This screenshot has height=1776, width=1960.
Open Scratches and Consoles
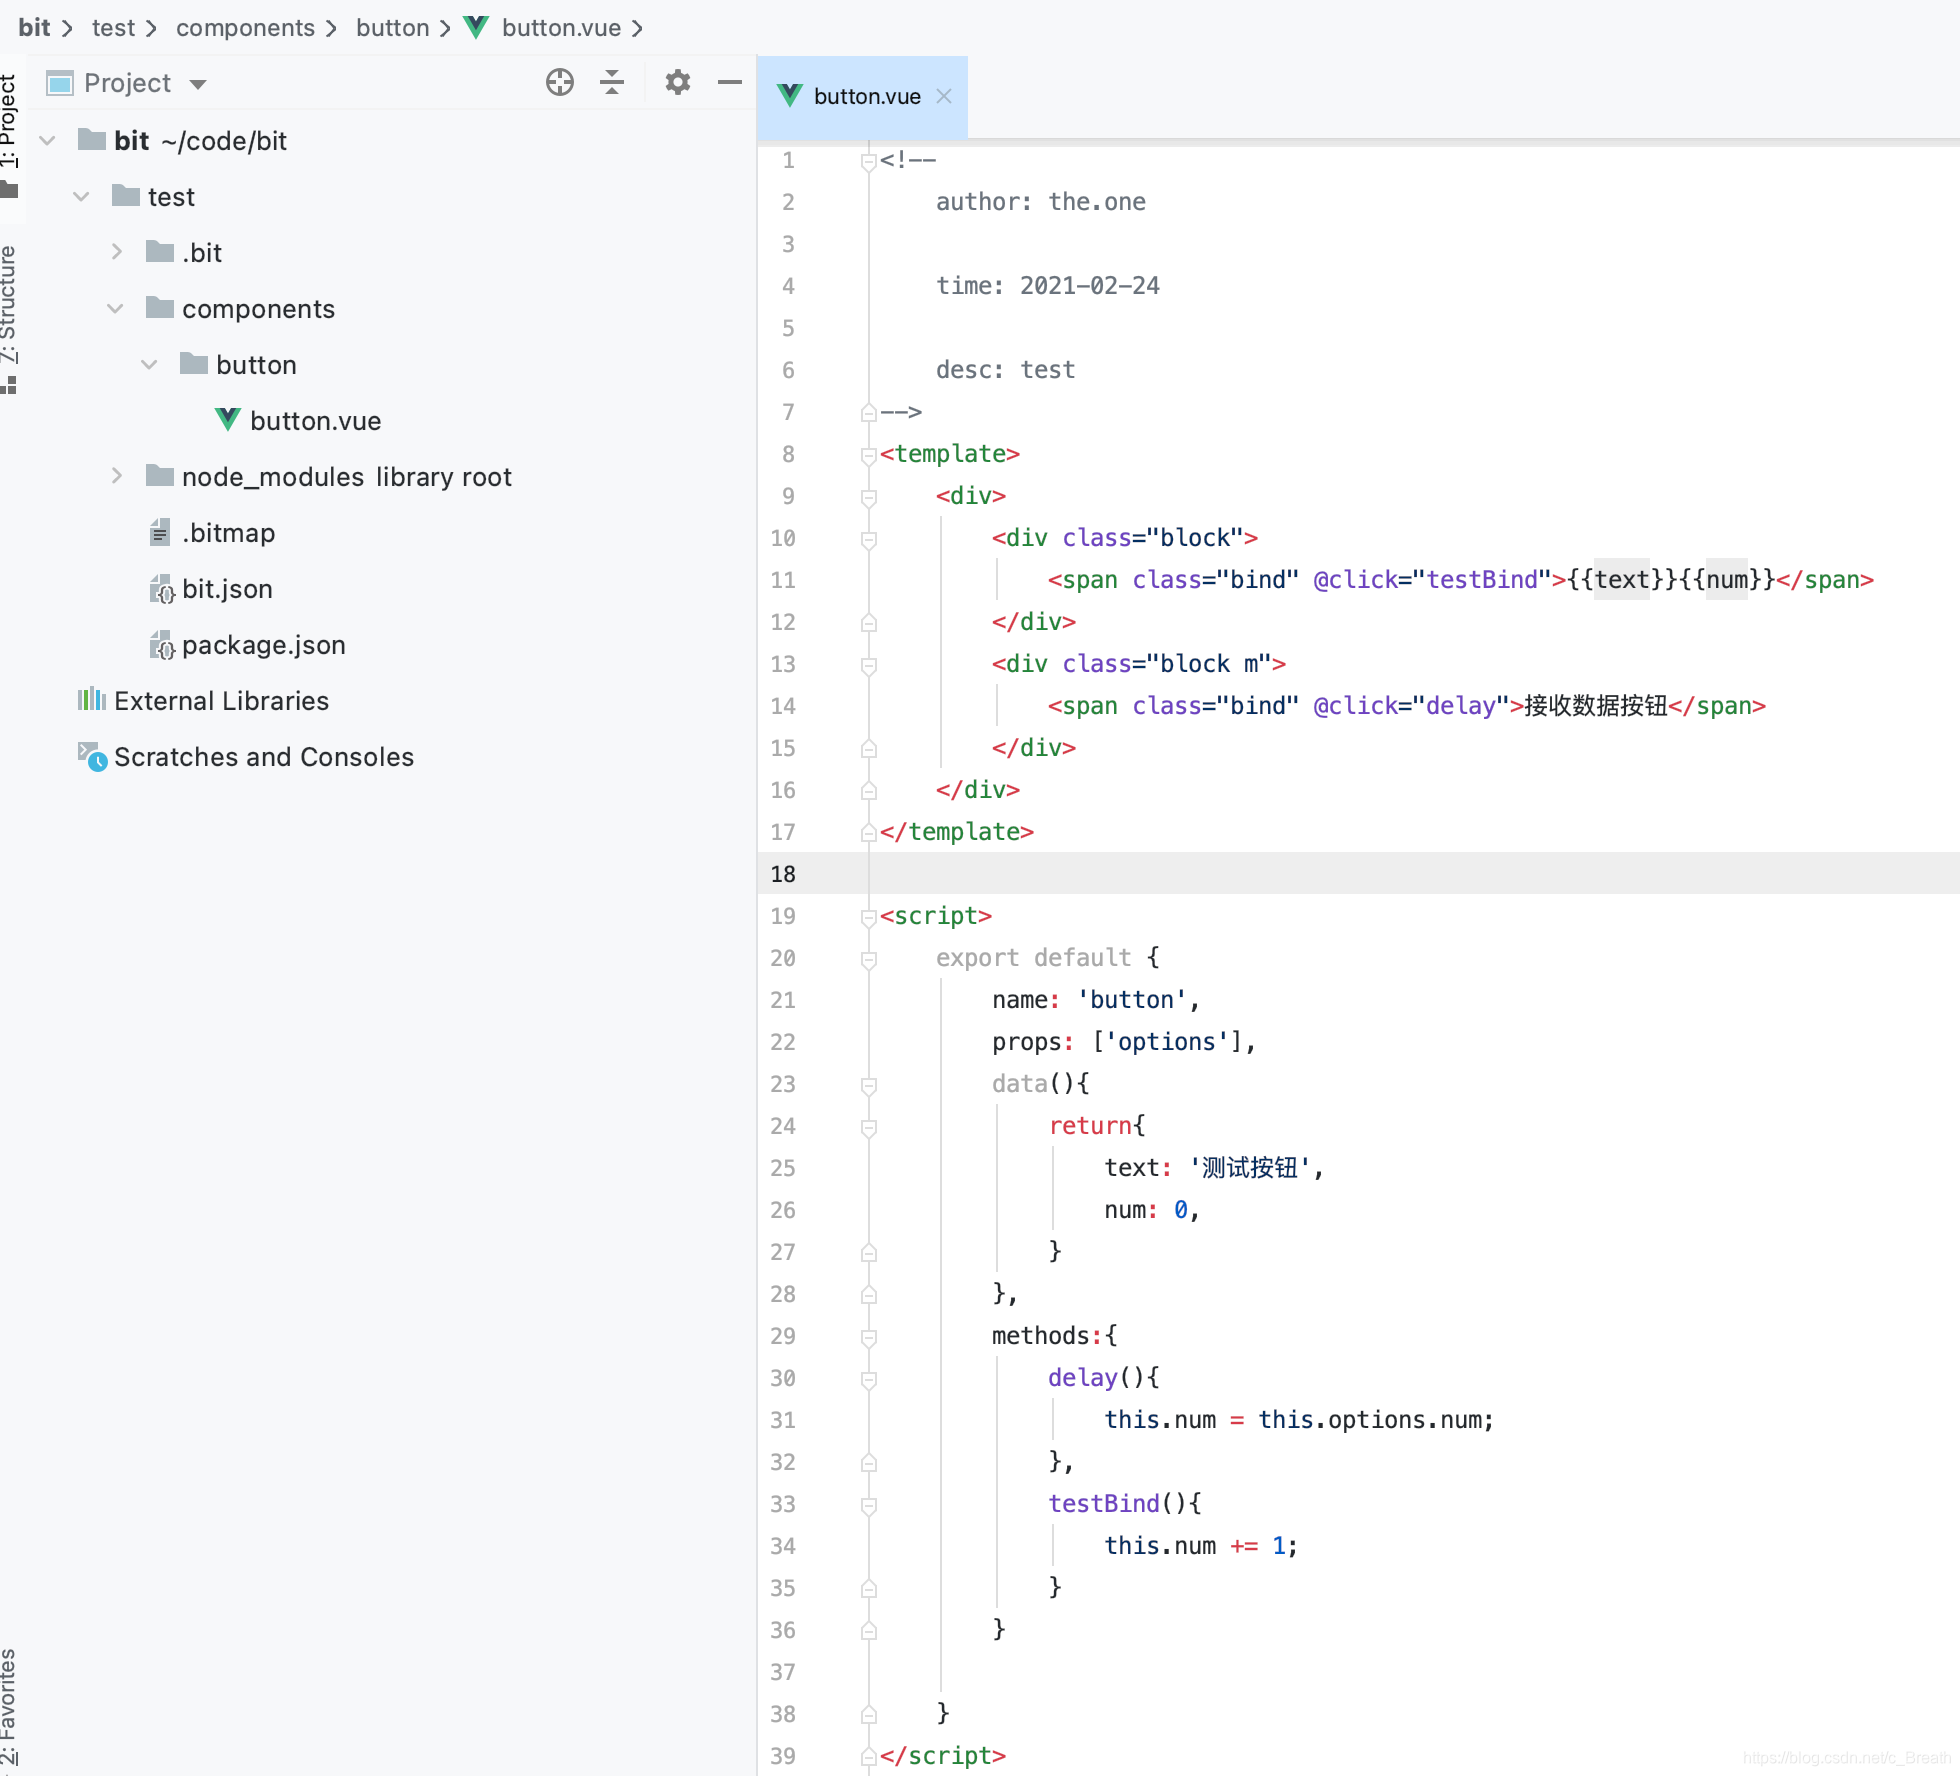pyautogui.click(x=263, y=757)
